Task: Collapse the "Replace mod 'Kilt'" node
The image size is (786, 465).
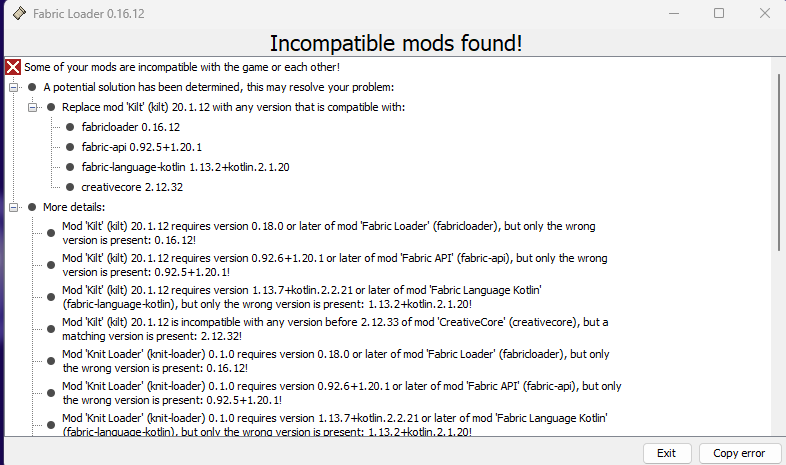Action: click(x=32, y=107)
